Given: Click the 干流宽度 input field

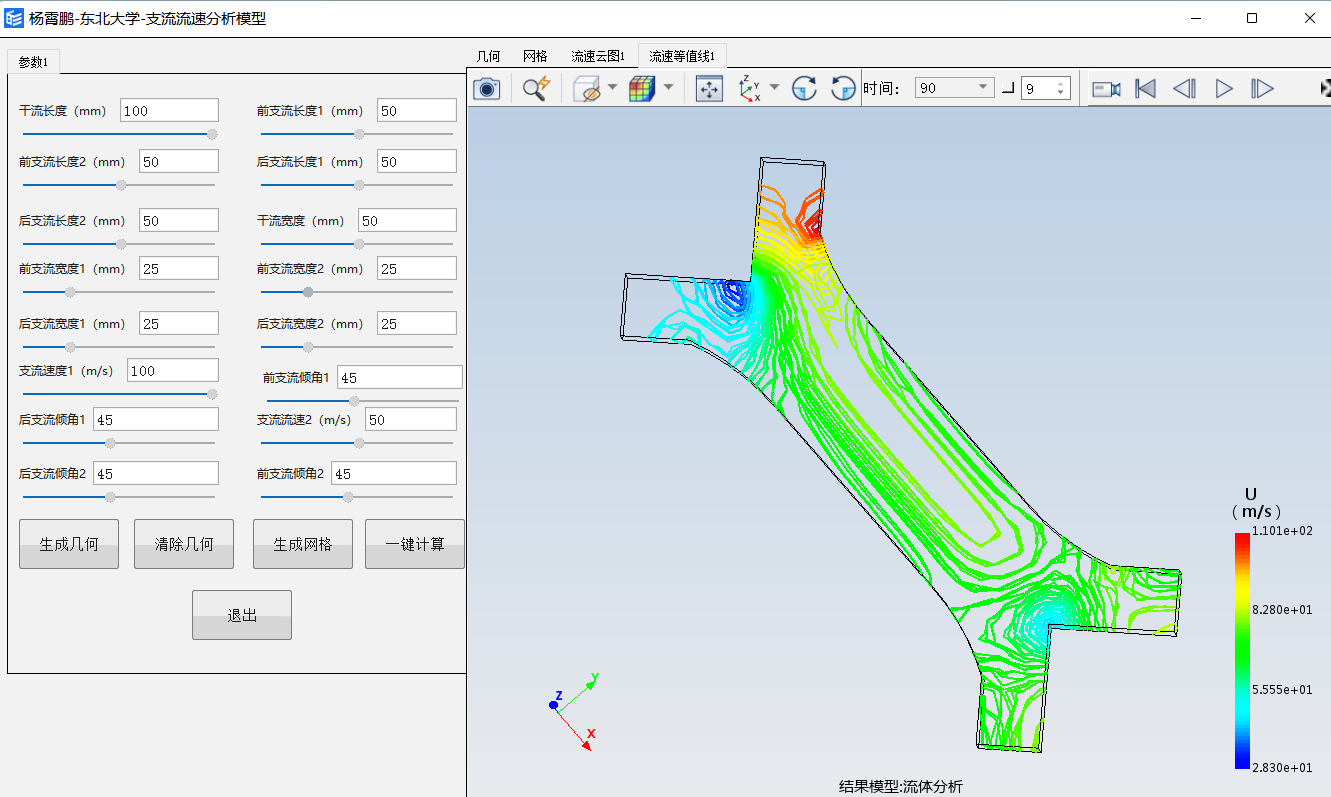Looking at the screenshot, I should pos(408,220).
